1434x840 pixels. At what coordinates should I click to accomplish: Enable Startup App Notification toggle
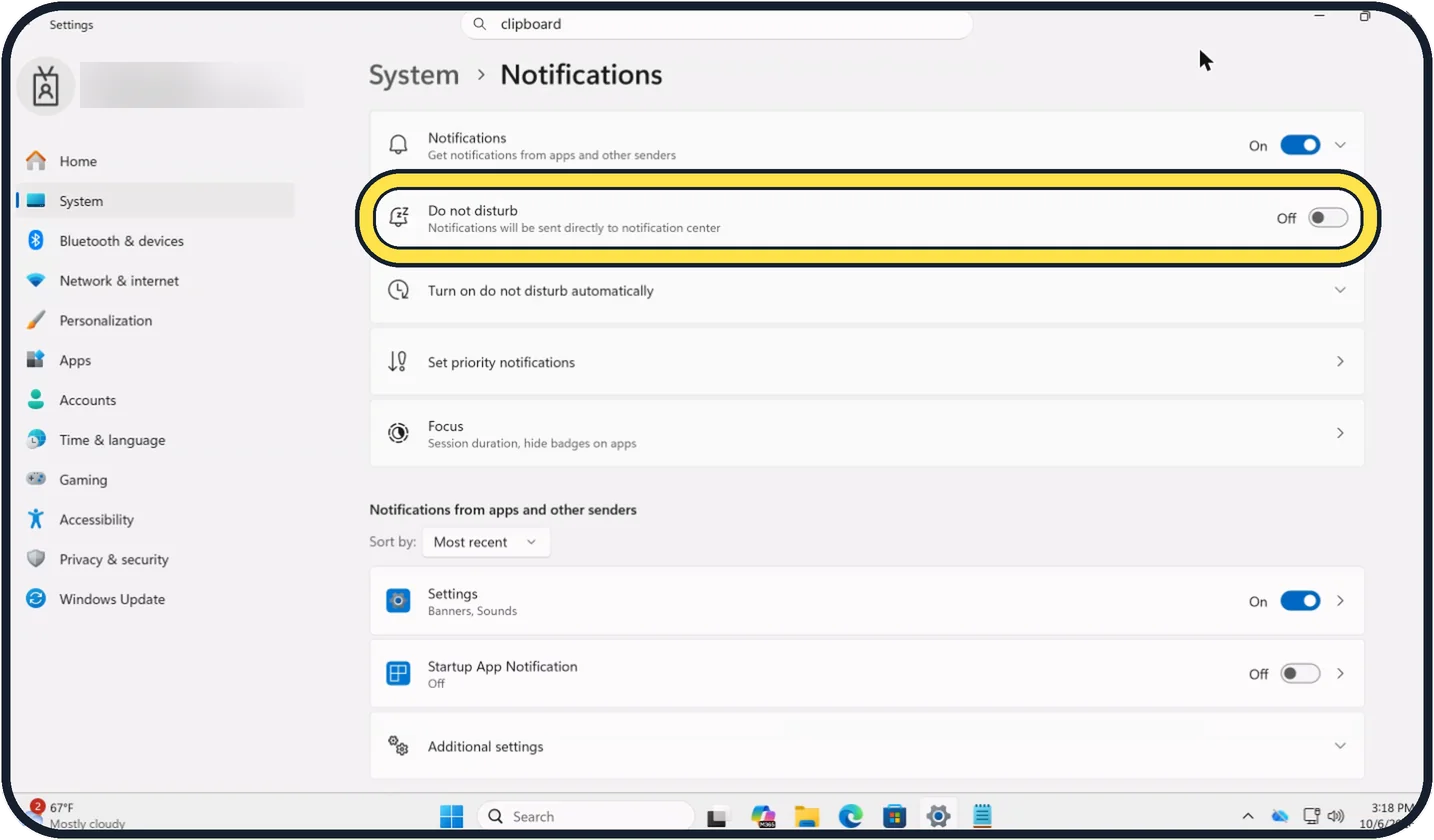pyautogui.click(x=1300, y=674)
